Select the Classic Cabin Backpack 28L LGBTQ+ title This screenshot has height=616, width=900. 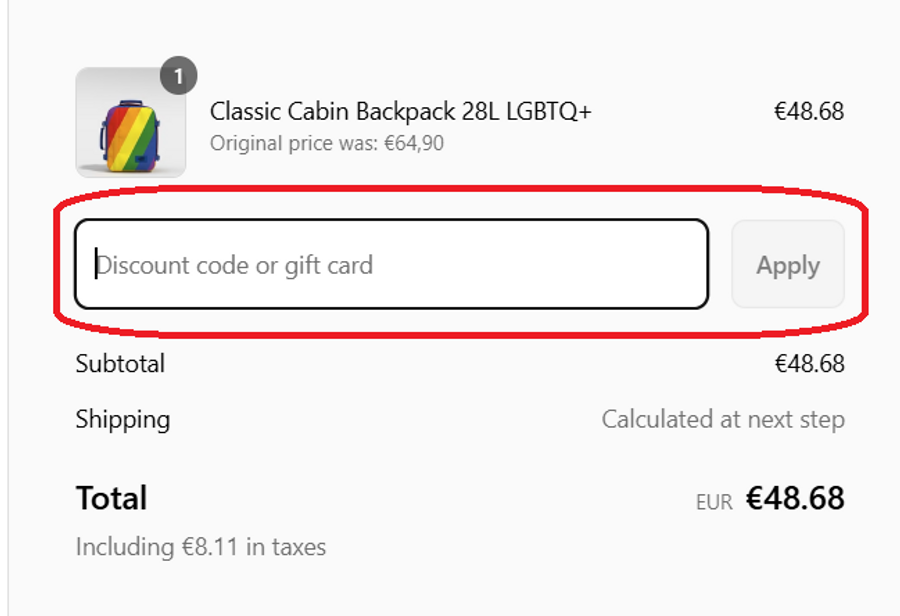tap(400, 111)
